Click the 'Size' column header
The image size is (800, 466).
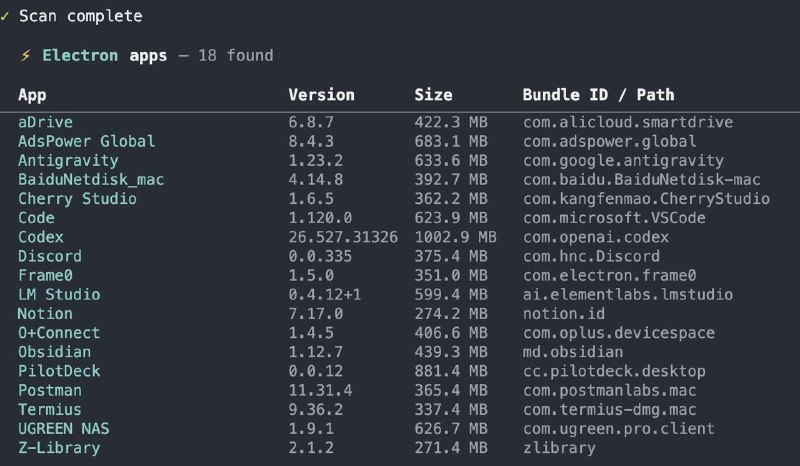tap(433, 95)
